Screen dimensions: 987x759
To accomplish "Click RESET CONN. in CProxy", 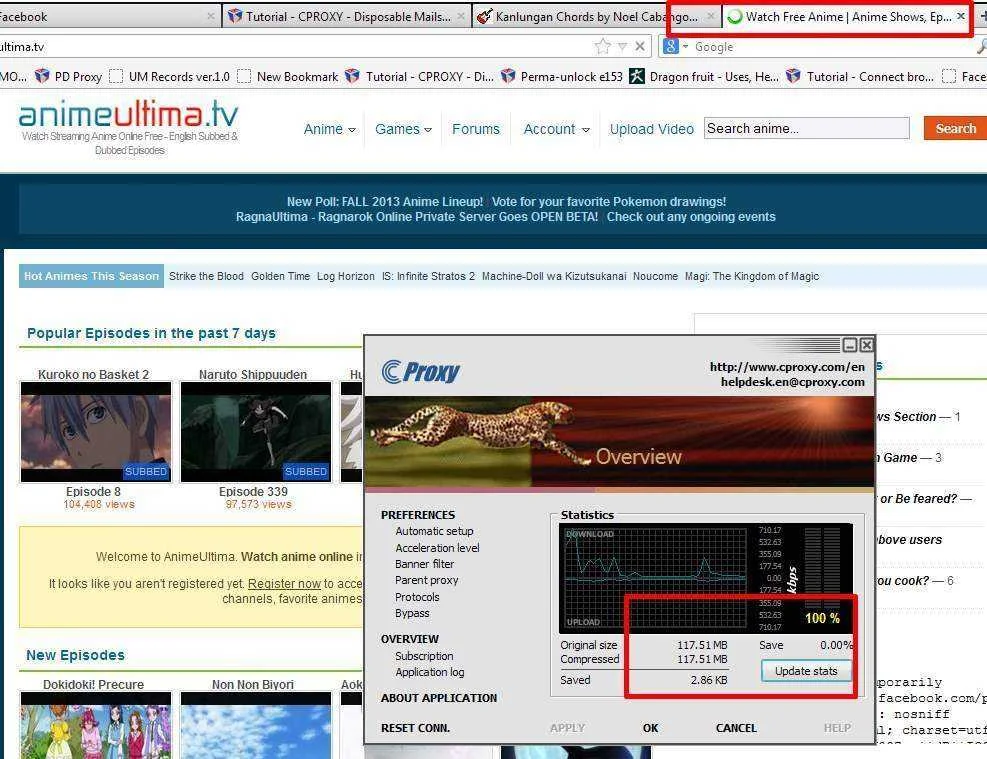I will tap(415, 728).
